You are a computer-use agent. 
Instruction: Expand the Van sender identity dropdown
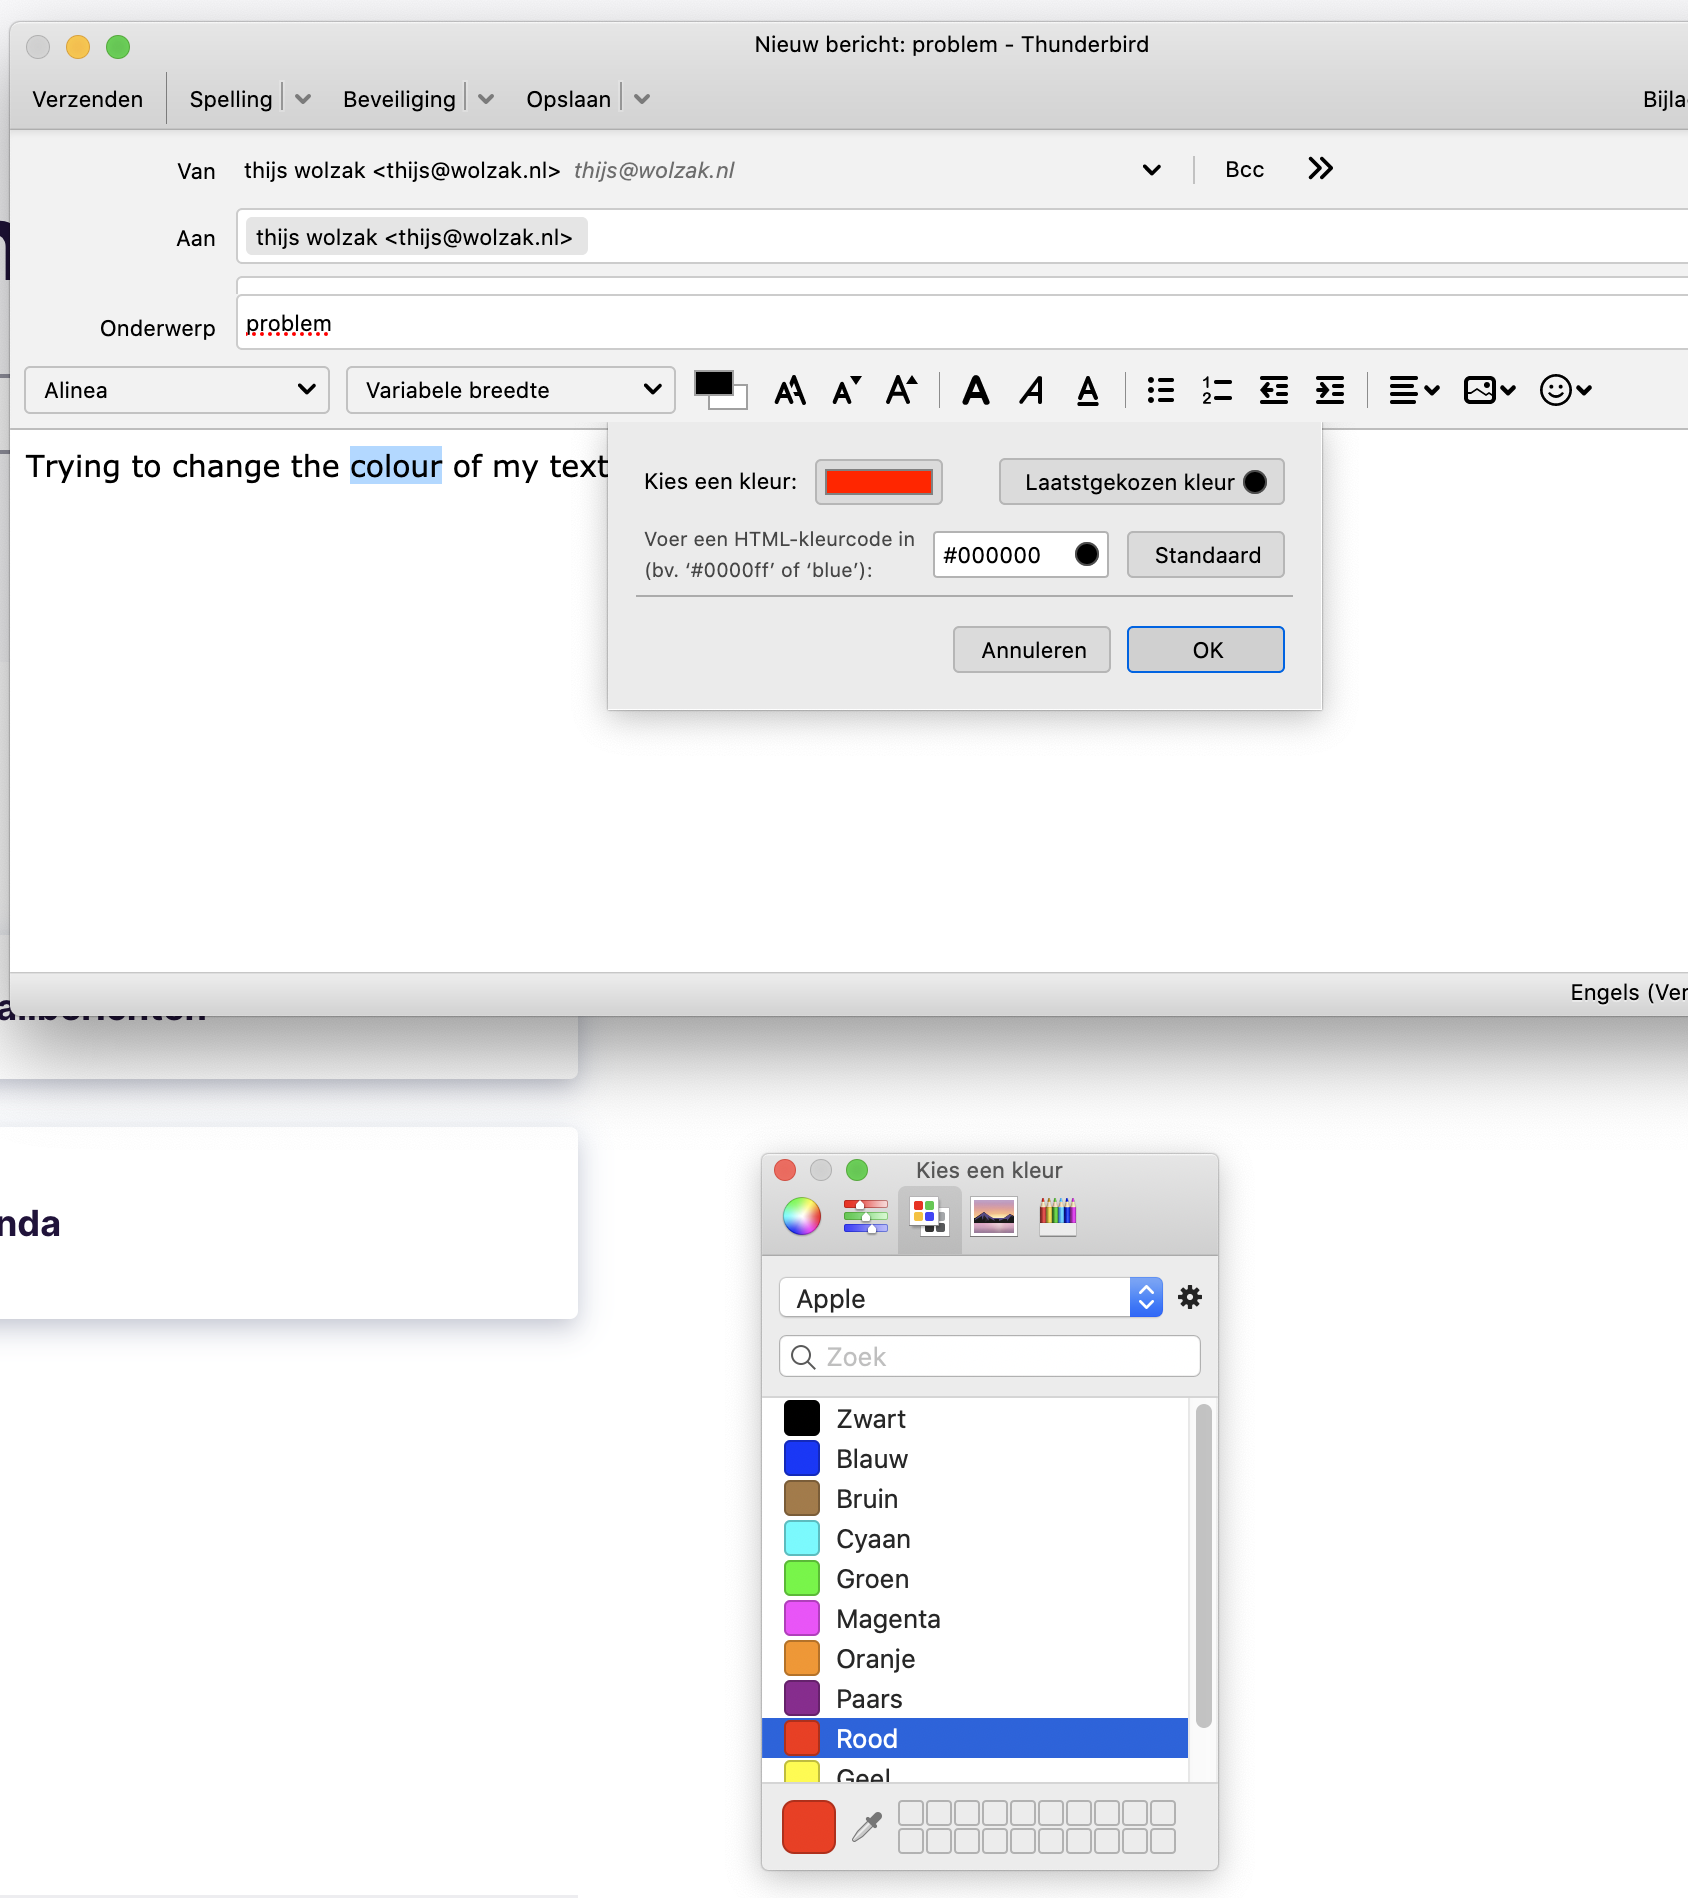(1152, 170)
